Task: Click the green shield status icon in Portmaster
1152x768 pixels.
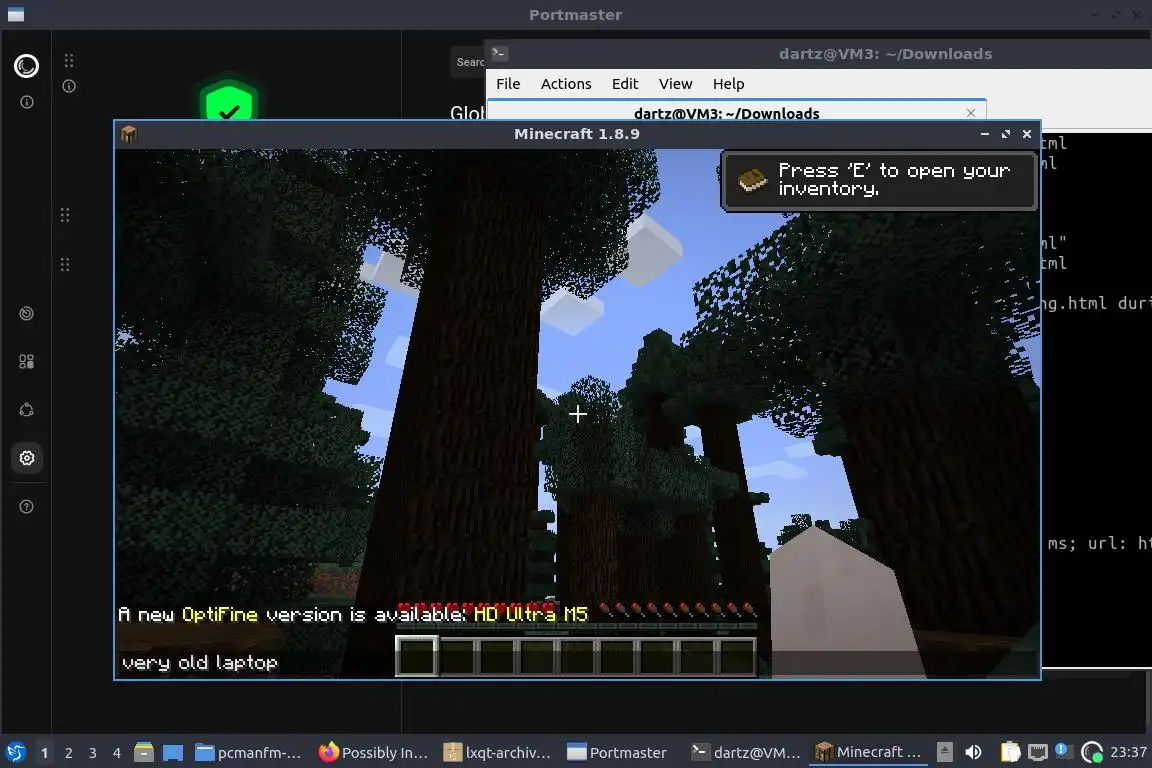Action: pos(228,101)
